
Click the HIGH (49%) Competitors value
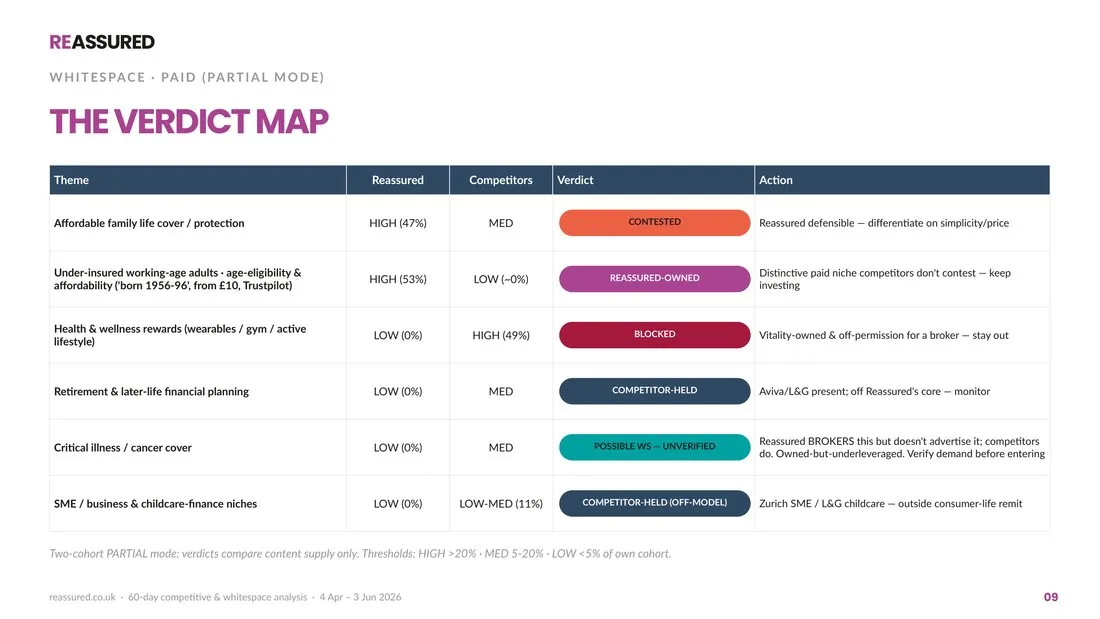tap(501, 335)
